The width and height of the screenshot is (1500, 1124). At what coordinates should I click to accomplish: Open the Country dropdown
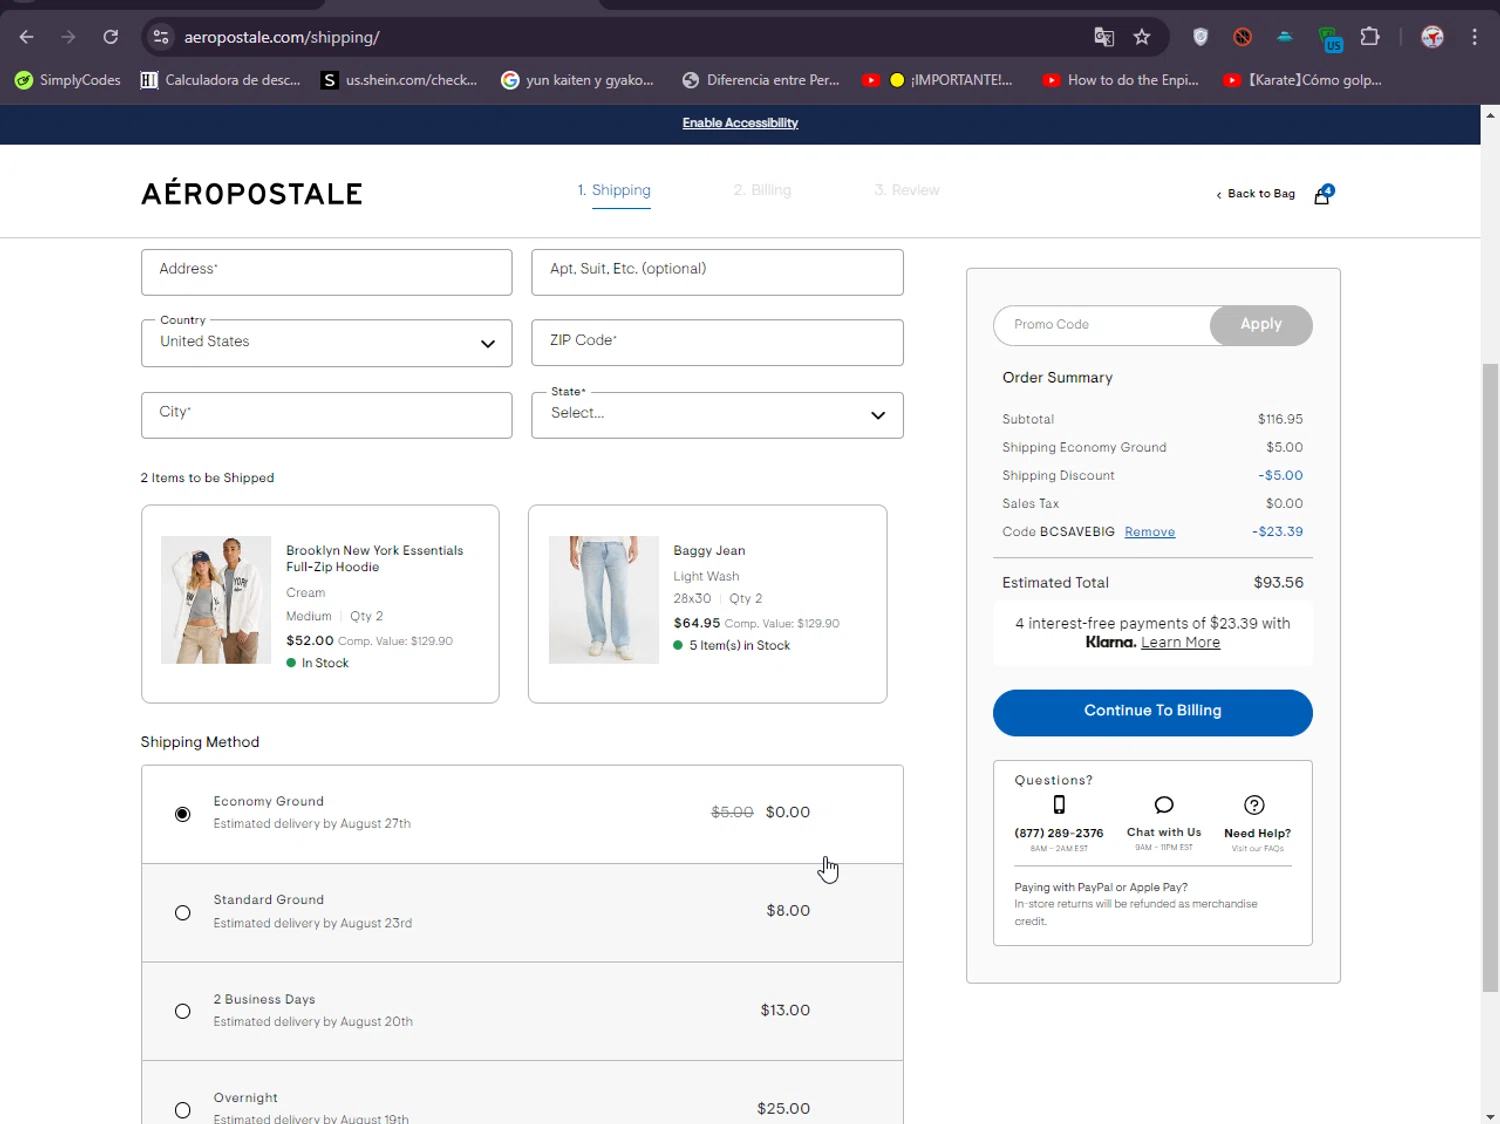tap(326, 343)
